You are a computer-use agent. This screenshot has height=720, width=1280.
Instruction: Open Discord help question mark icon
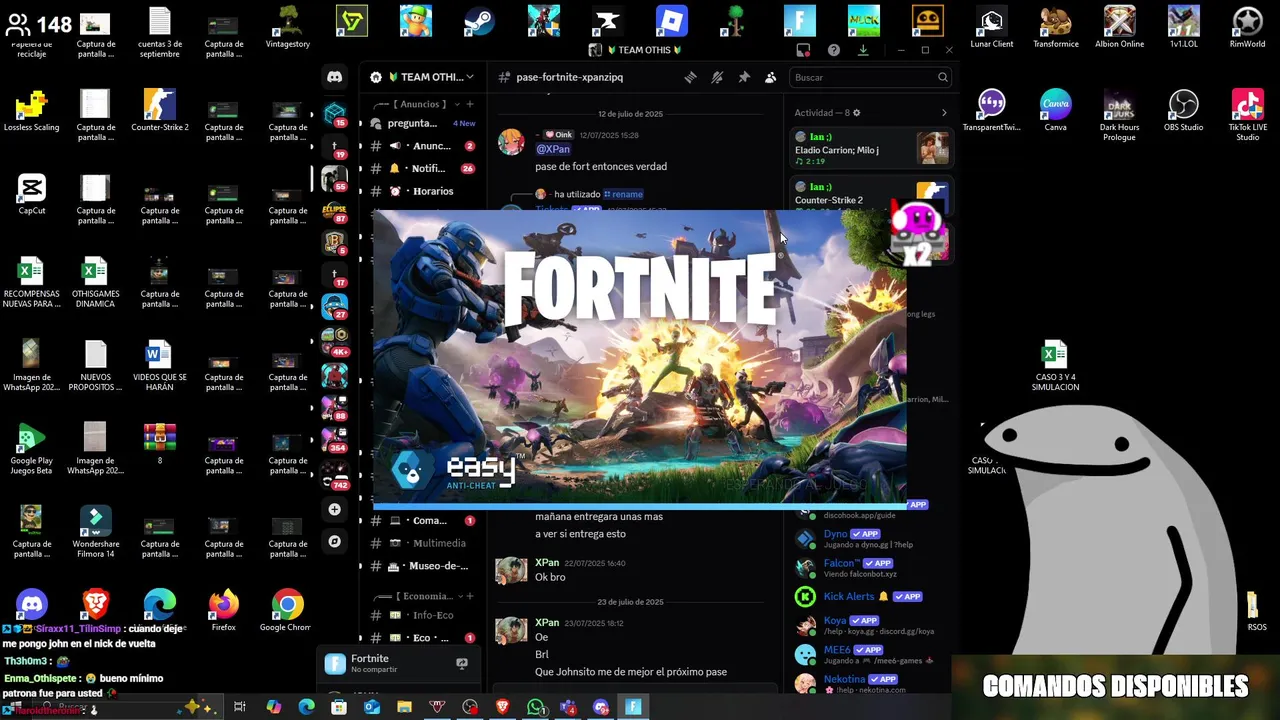pyautogui.click(x=834, y=50)
